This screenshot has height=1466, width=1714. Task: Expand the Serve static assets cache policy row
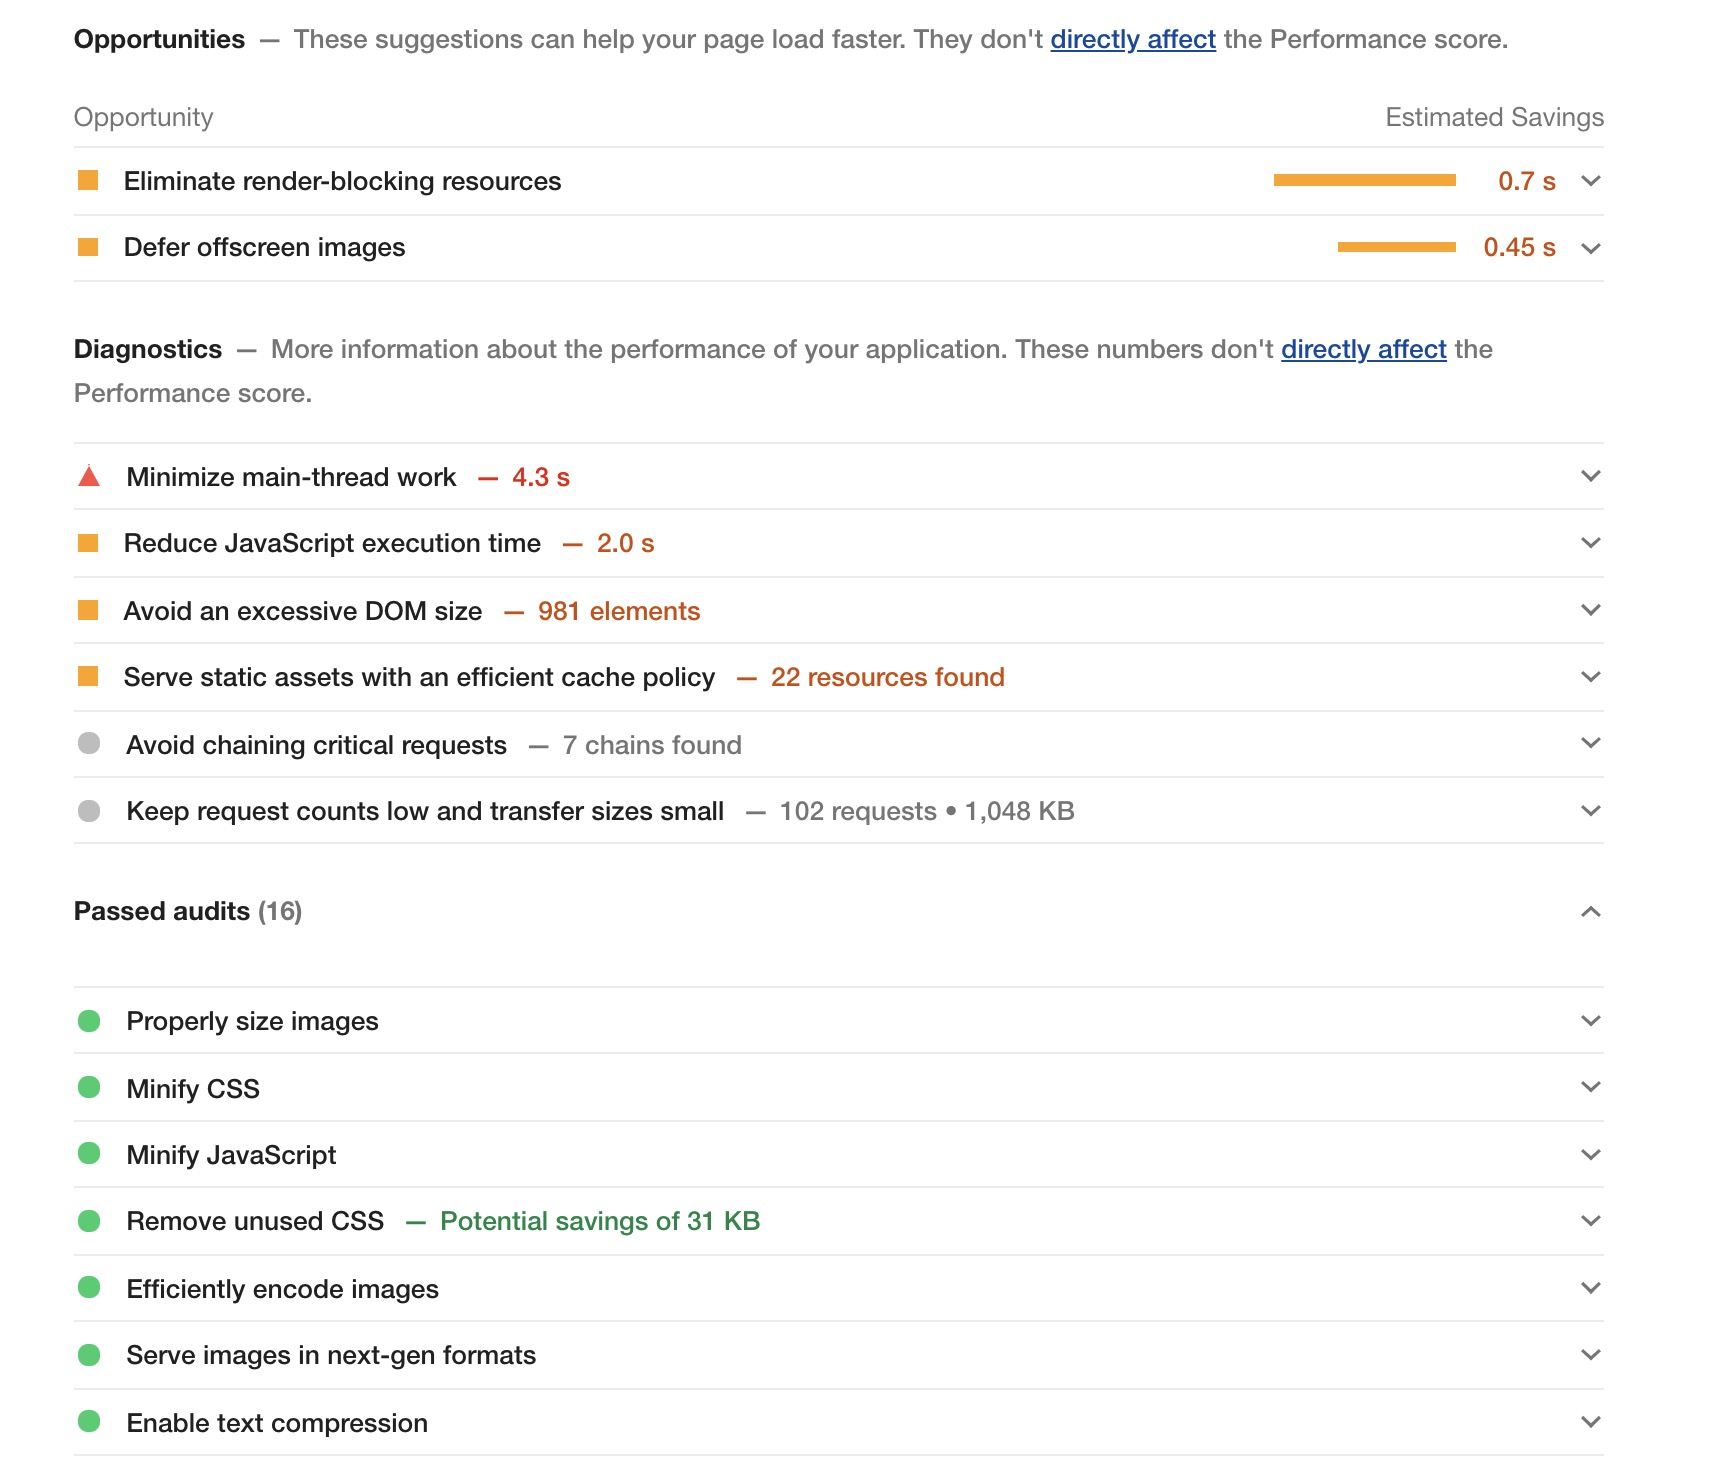pos(1590,677)
